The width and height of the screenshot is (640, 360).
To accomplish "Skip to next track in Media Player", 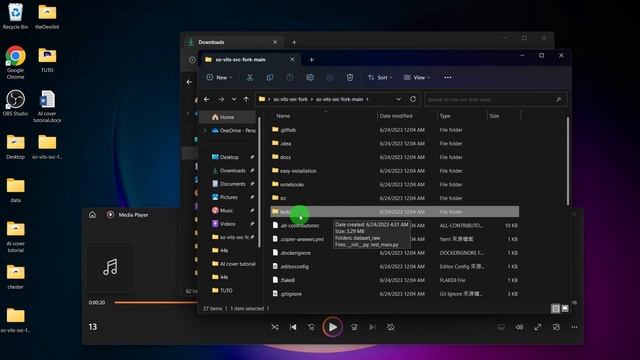I will (372, 327).
